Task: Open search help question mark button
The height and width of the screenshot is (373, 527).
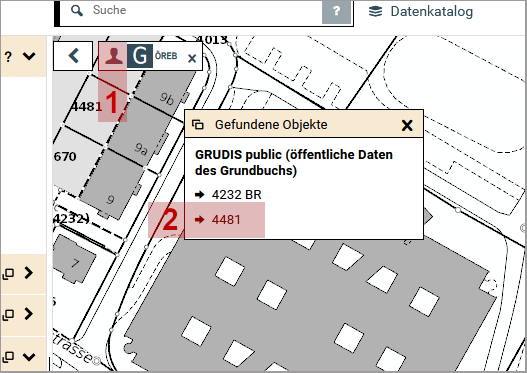Action: point(336,12)
